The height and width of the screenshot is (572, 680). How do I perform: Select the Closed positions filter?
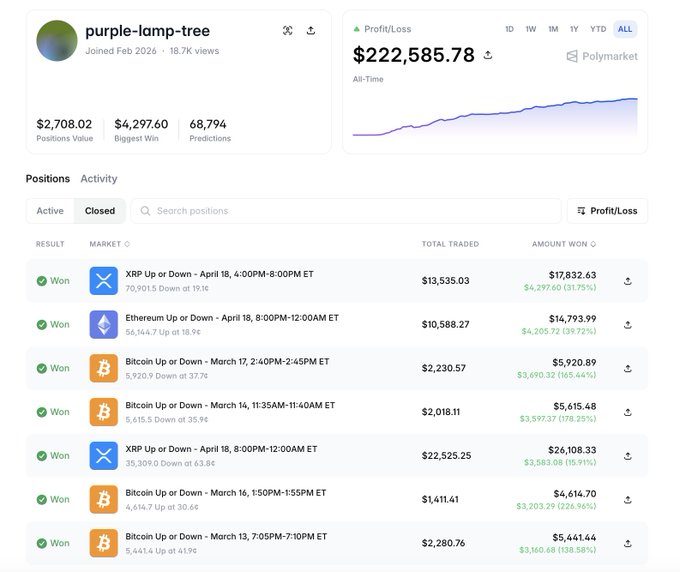100,211
